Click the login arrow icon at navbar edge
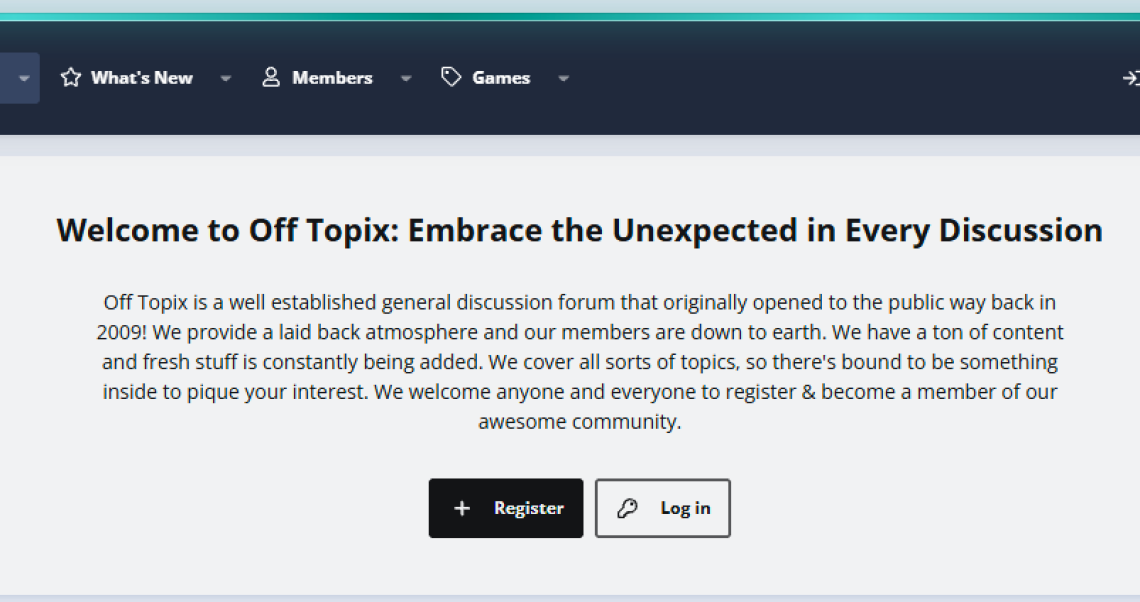Screen dimensions: 1140x602 1131,78
